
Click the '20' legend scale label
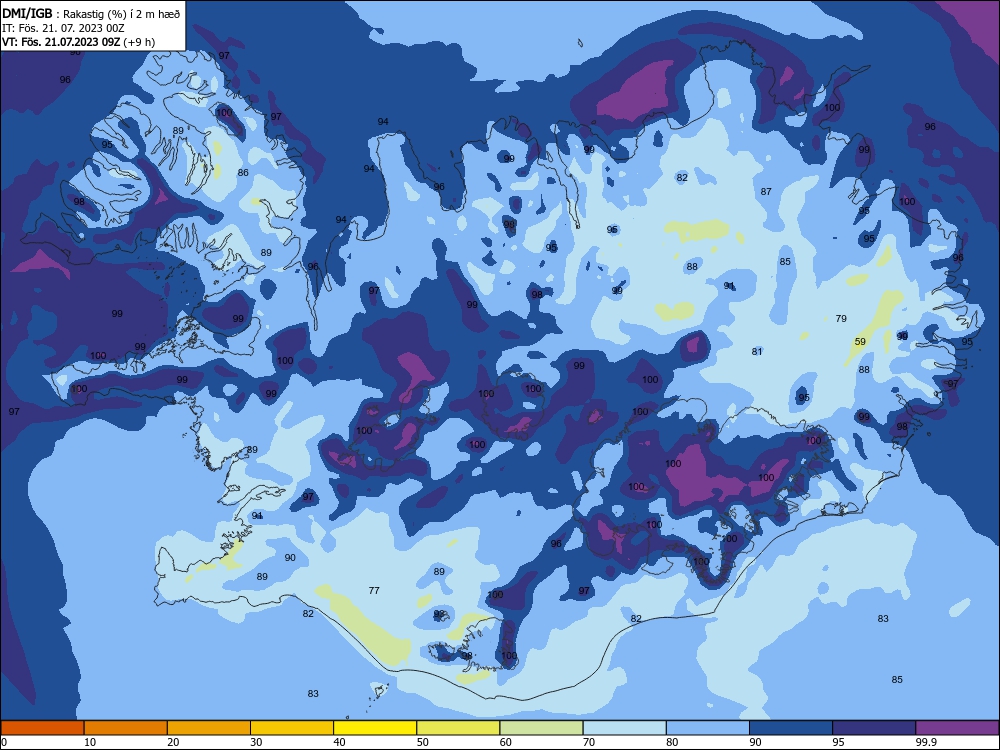point(173,742)
